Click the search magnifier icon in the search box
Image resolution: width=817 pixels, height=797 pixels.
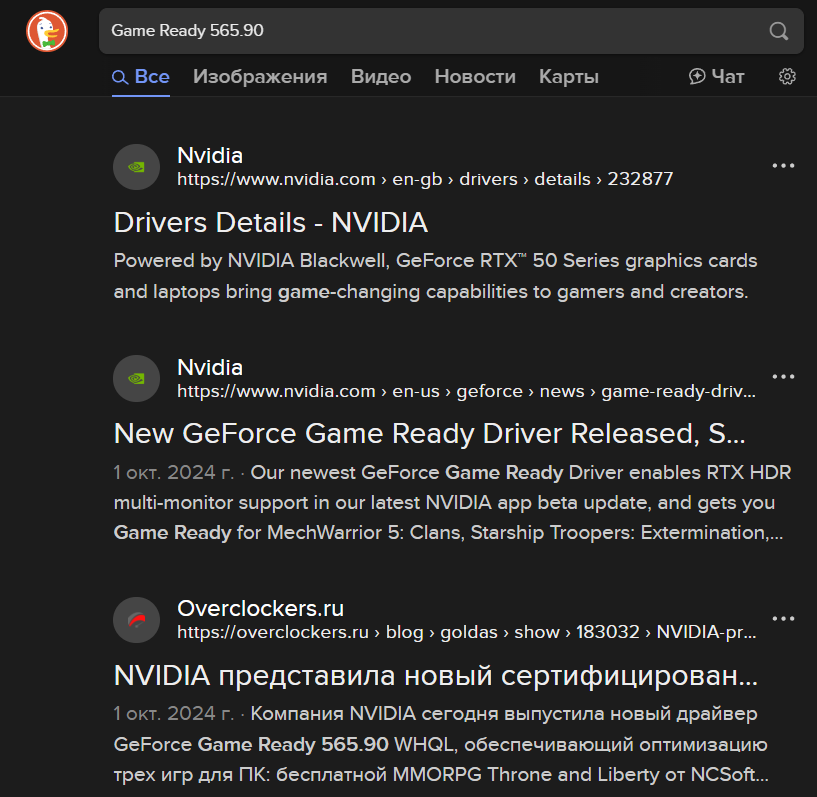778,31
